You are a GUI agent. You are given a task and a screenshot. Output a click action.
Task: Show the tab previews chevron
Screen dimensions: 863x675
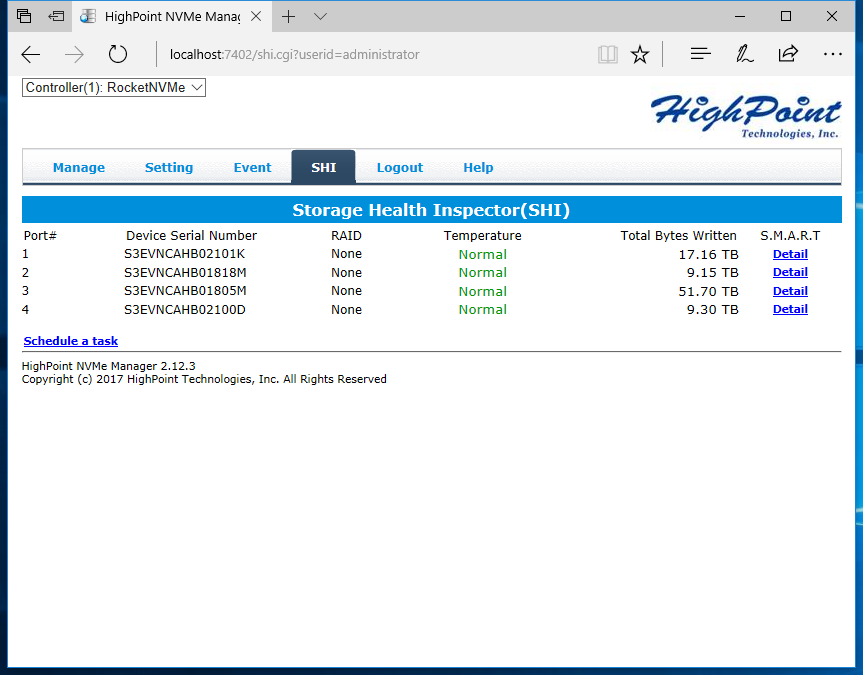pyautogui.click(x=320, y=17)
